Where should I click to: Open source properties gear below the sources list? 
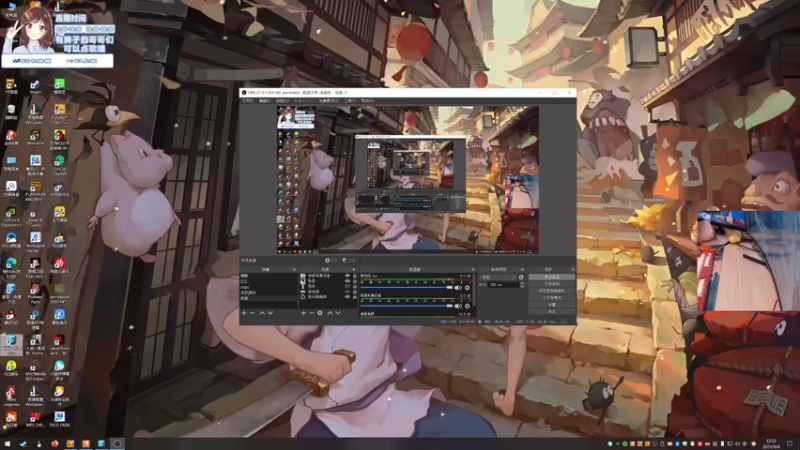click(320, 313)
